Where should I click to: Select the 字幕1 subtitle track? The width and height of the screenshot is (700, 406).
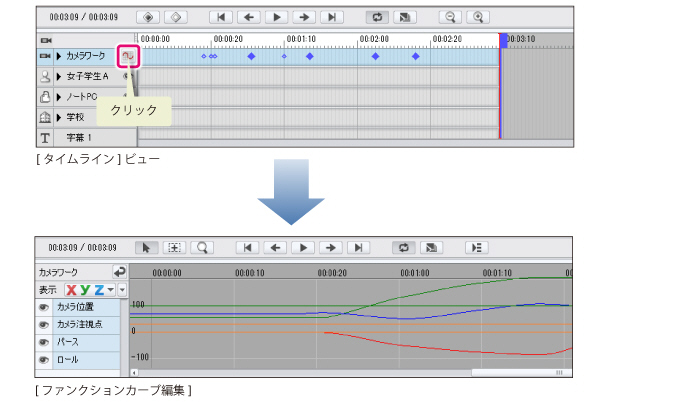(79, 138)
